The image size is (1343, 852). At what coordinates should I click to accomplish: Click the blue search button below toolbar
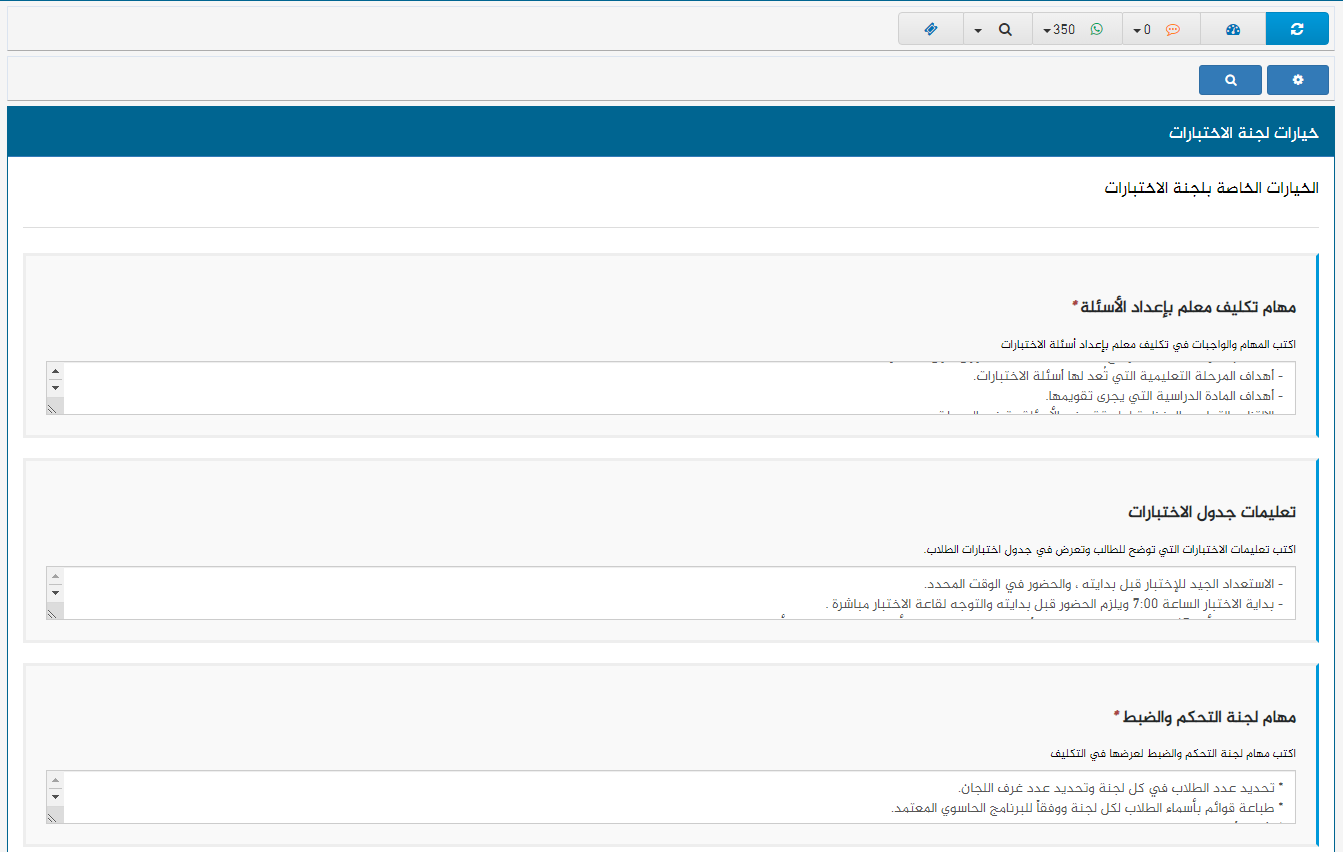point(1230,80)
